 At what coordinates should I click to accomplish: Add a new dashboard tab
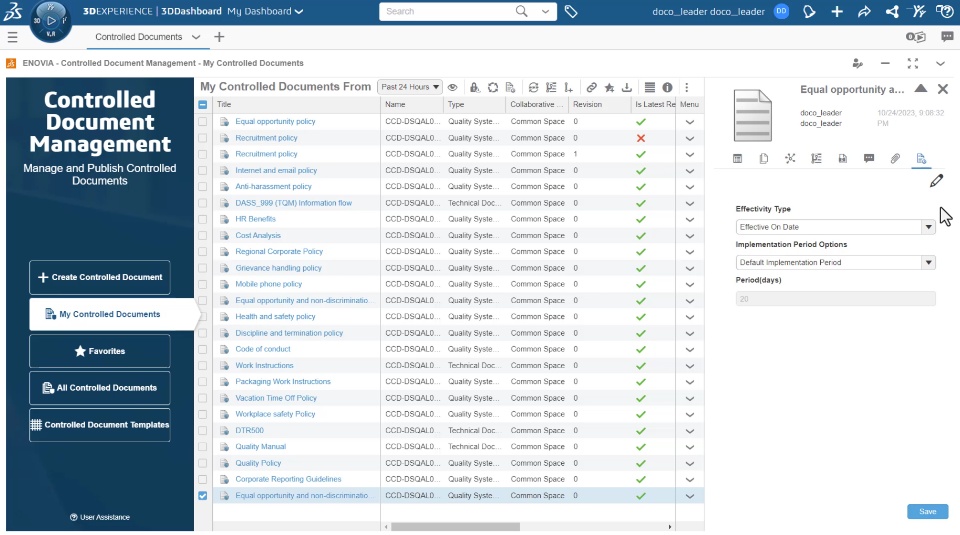219,37
